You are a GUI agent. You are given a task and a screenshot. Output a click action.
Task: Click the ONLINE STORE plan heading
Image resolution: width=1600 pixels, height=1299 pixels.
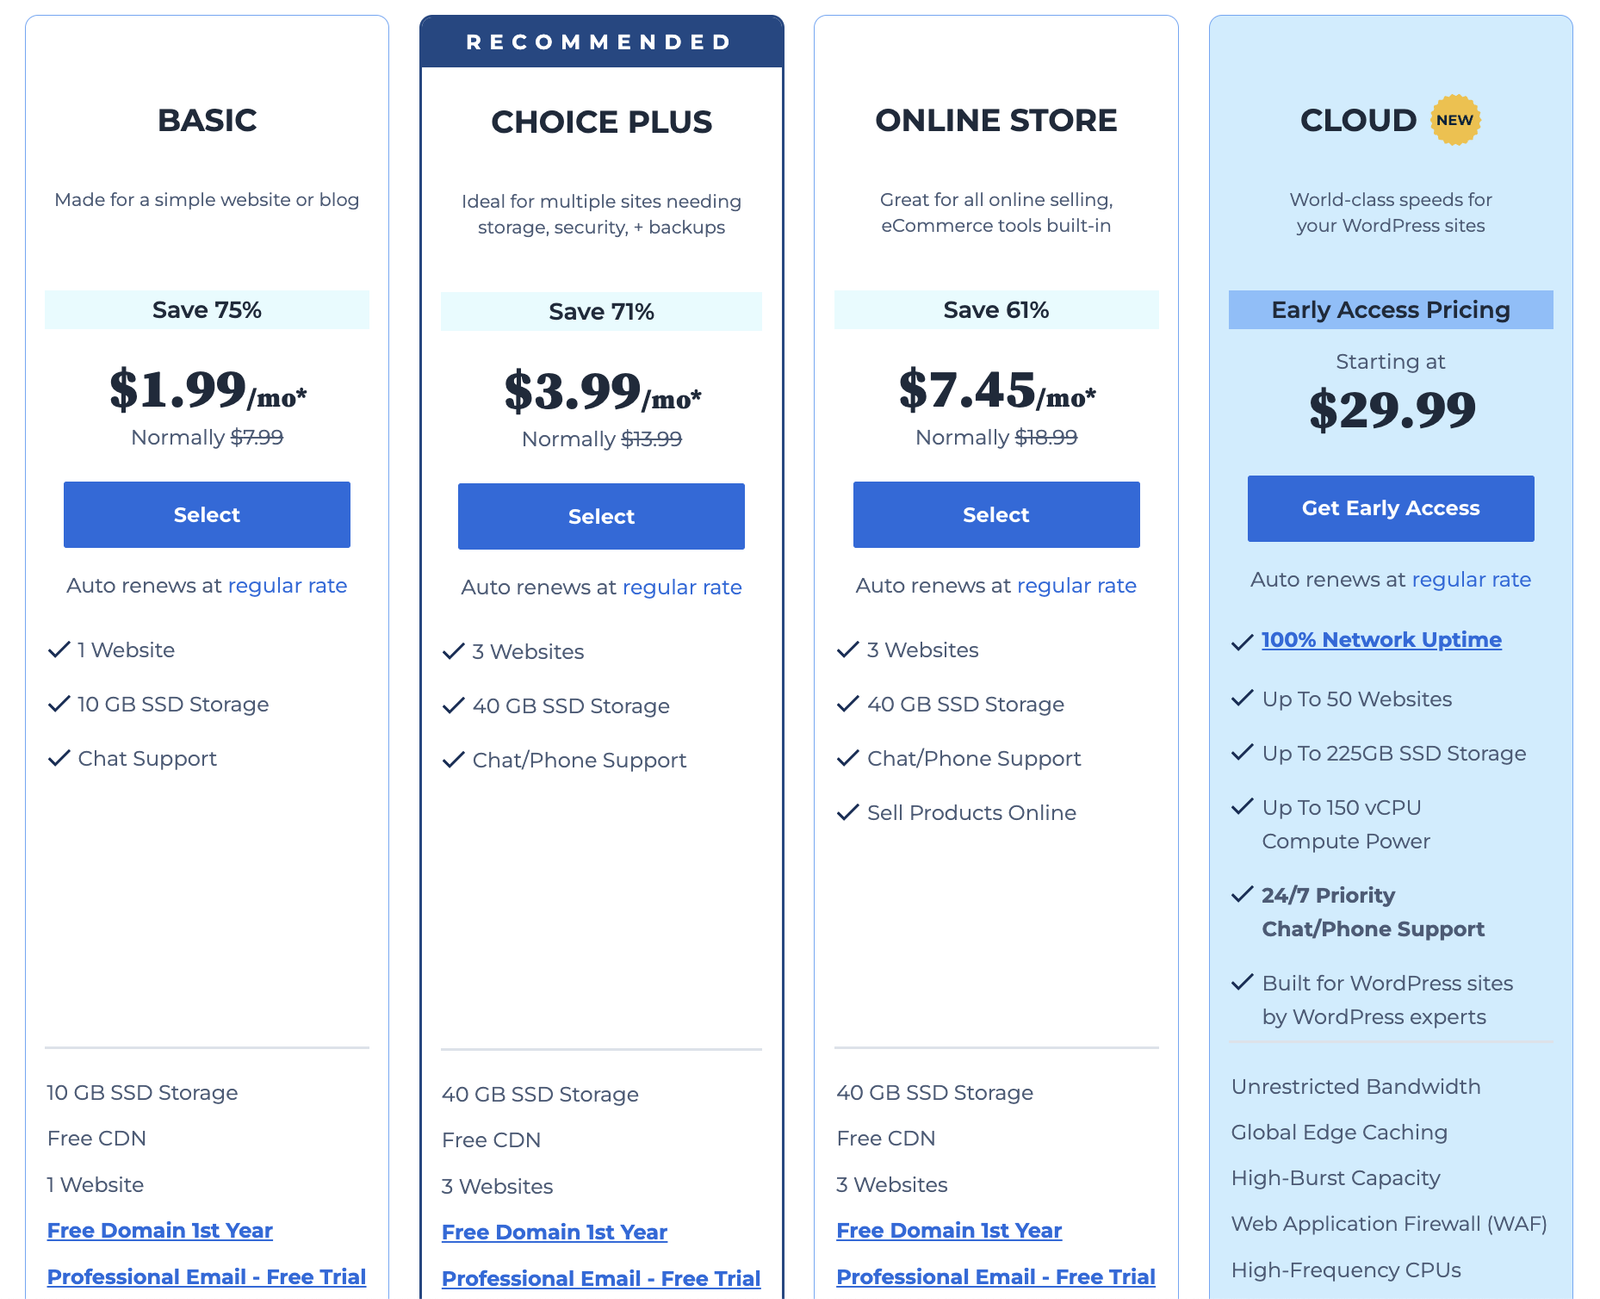(x=996, y=120)
